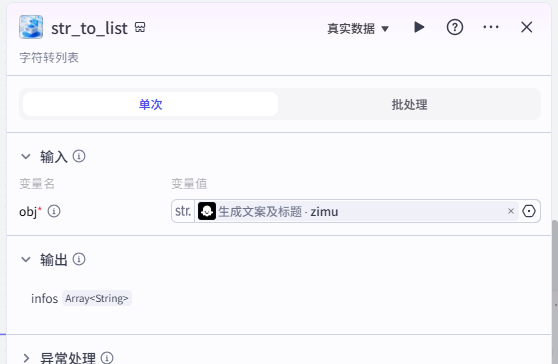Switch to the 批处理 tab
Viewport: 558px width, 364px height.
pos(409,104)
